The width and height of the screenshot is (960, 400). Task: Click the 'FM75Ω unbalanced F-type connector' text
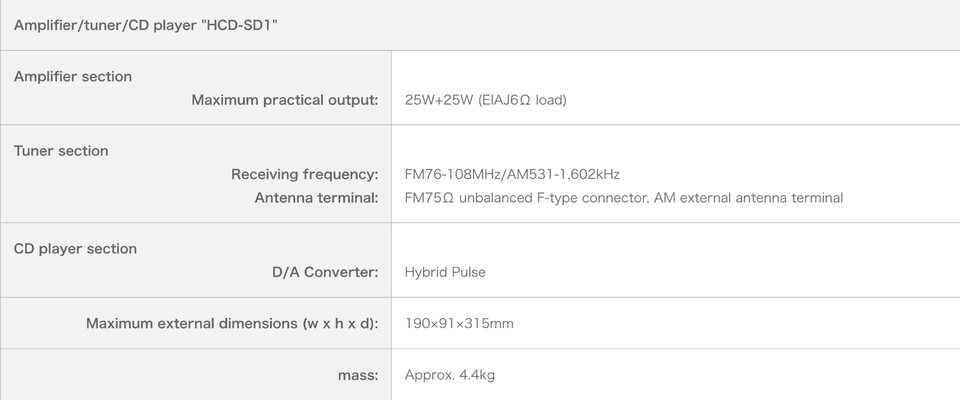tap(524, 198)
